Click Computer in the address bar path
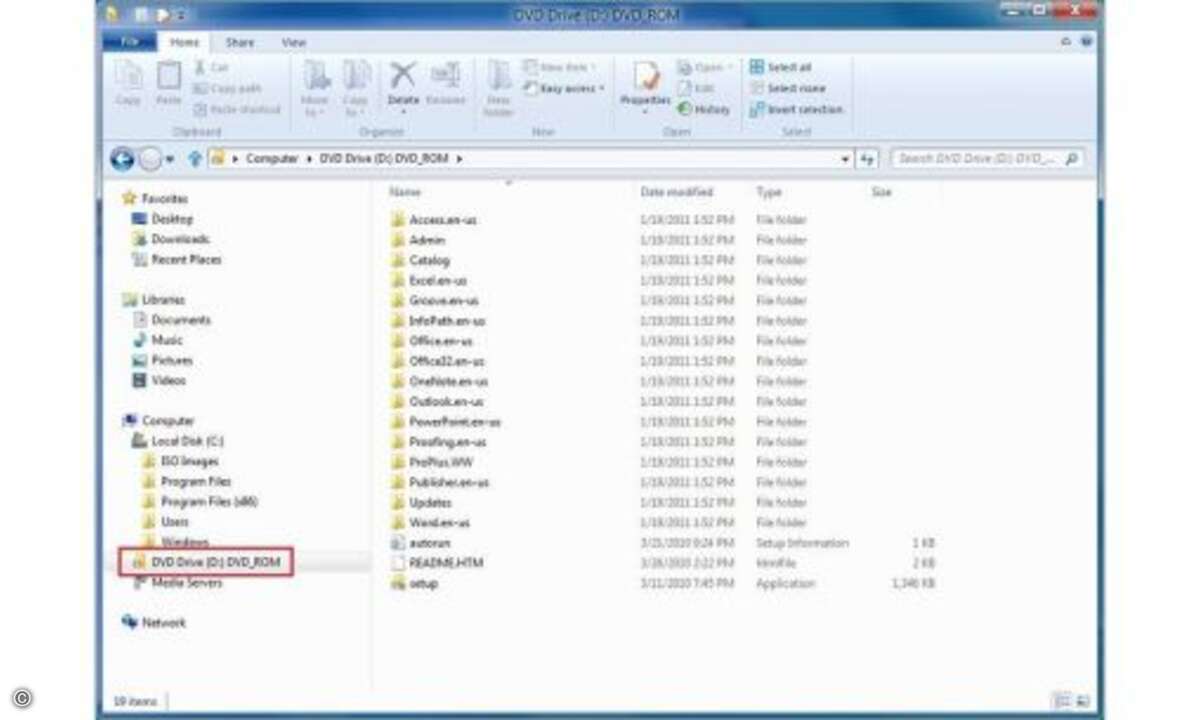The image size is (1200, 720). pos(272,159)
